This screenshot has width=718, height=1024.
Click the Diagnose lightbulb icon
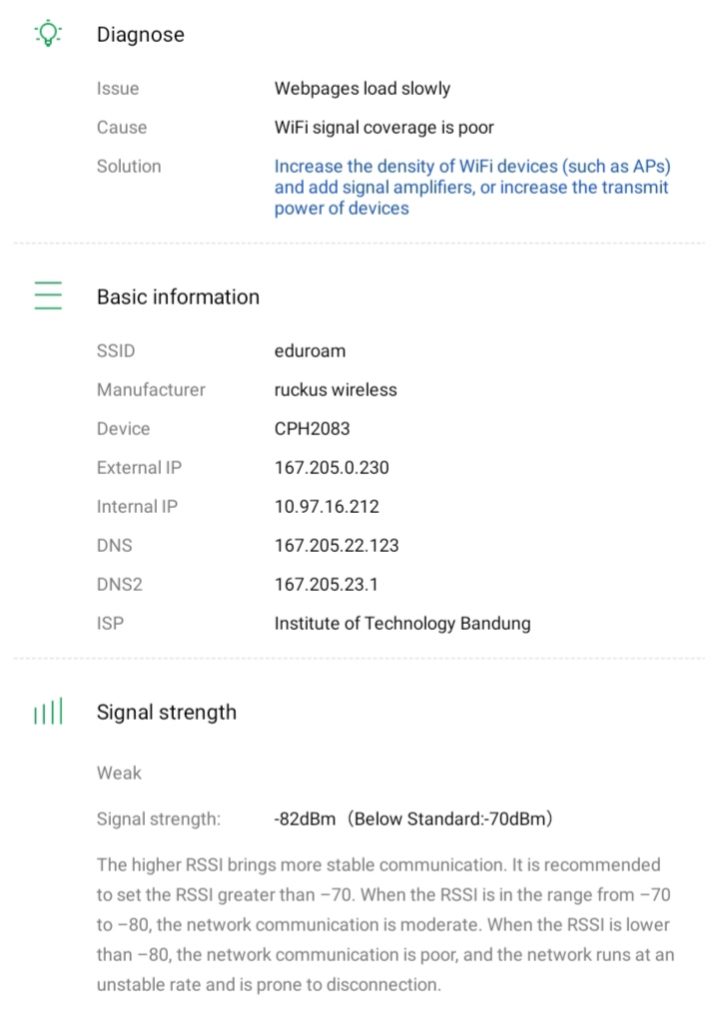[x=48, y=34]
